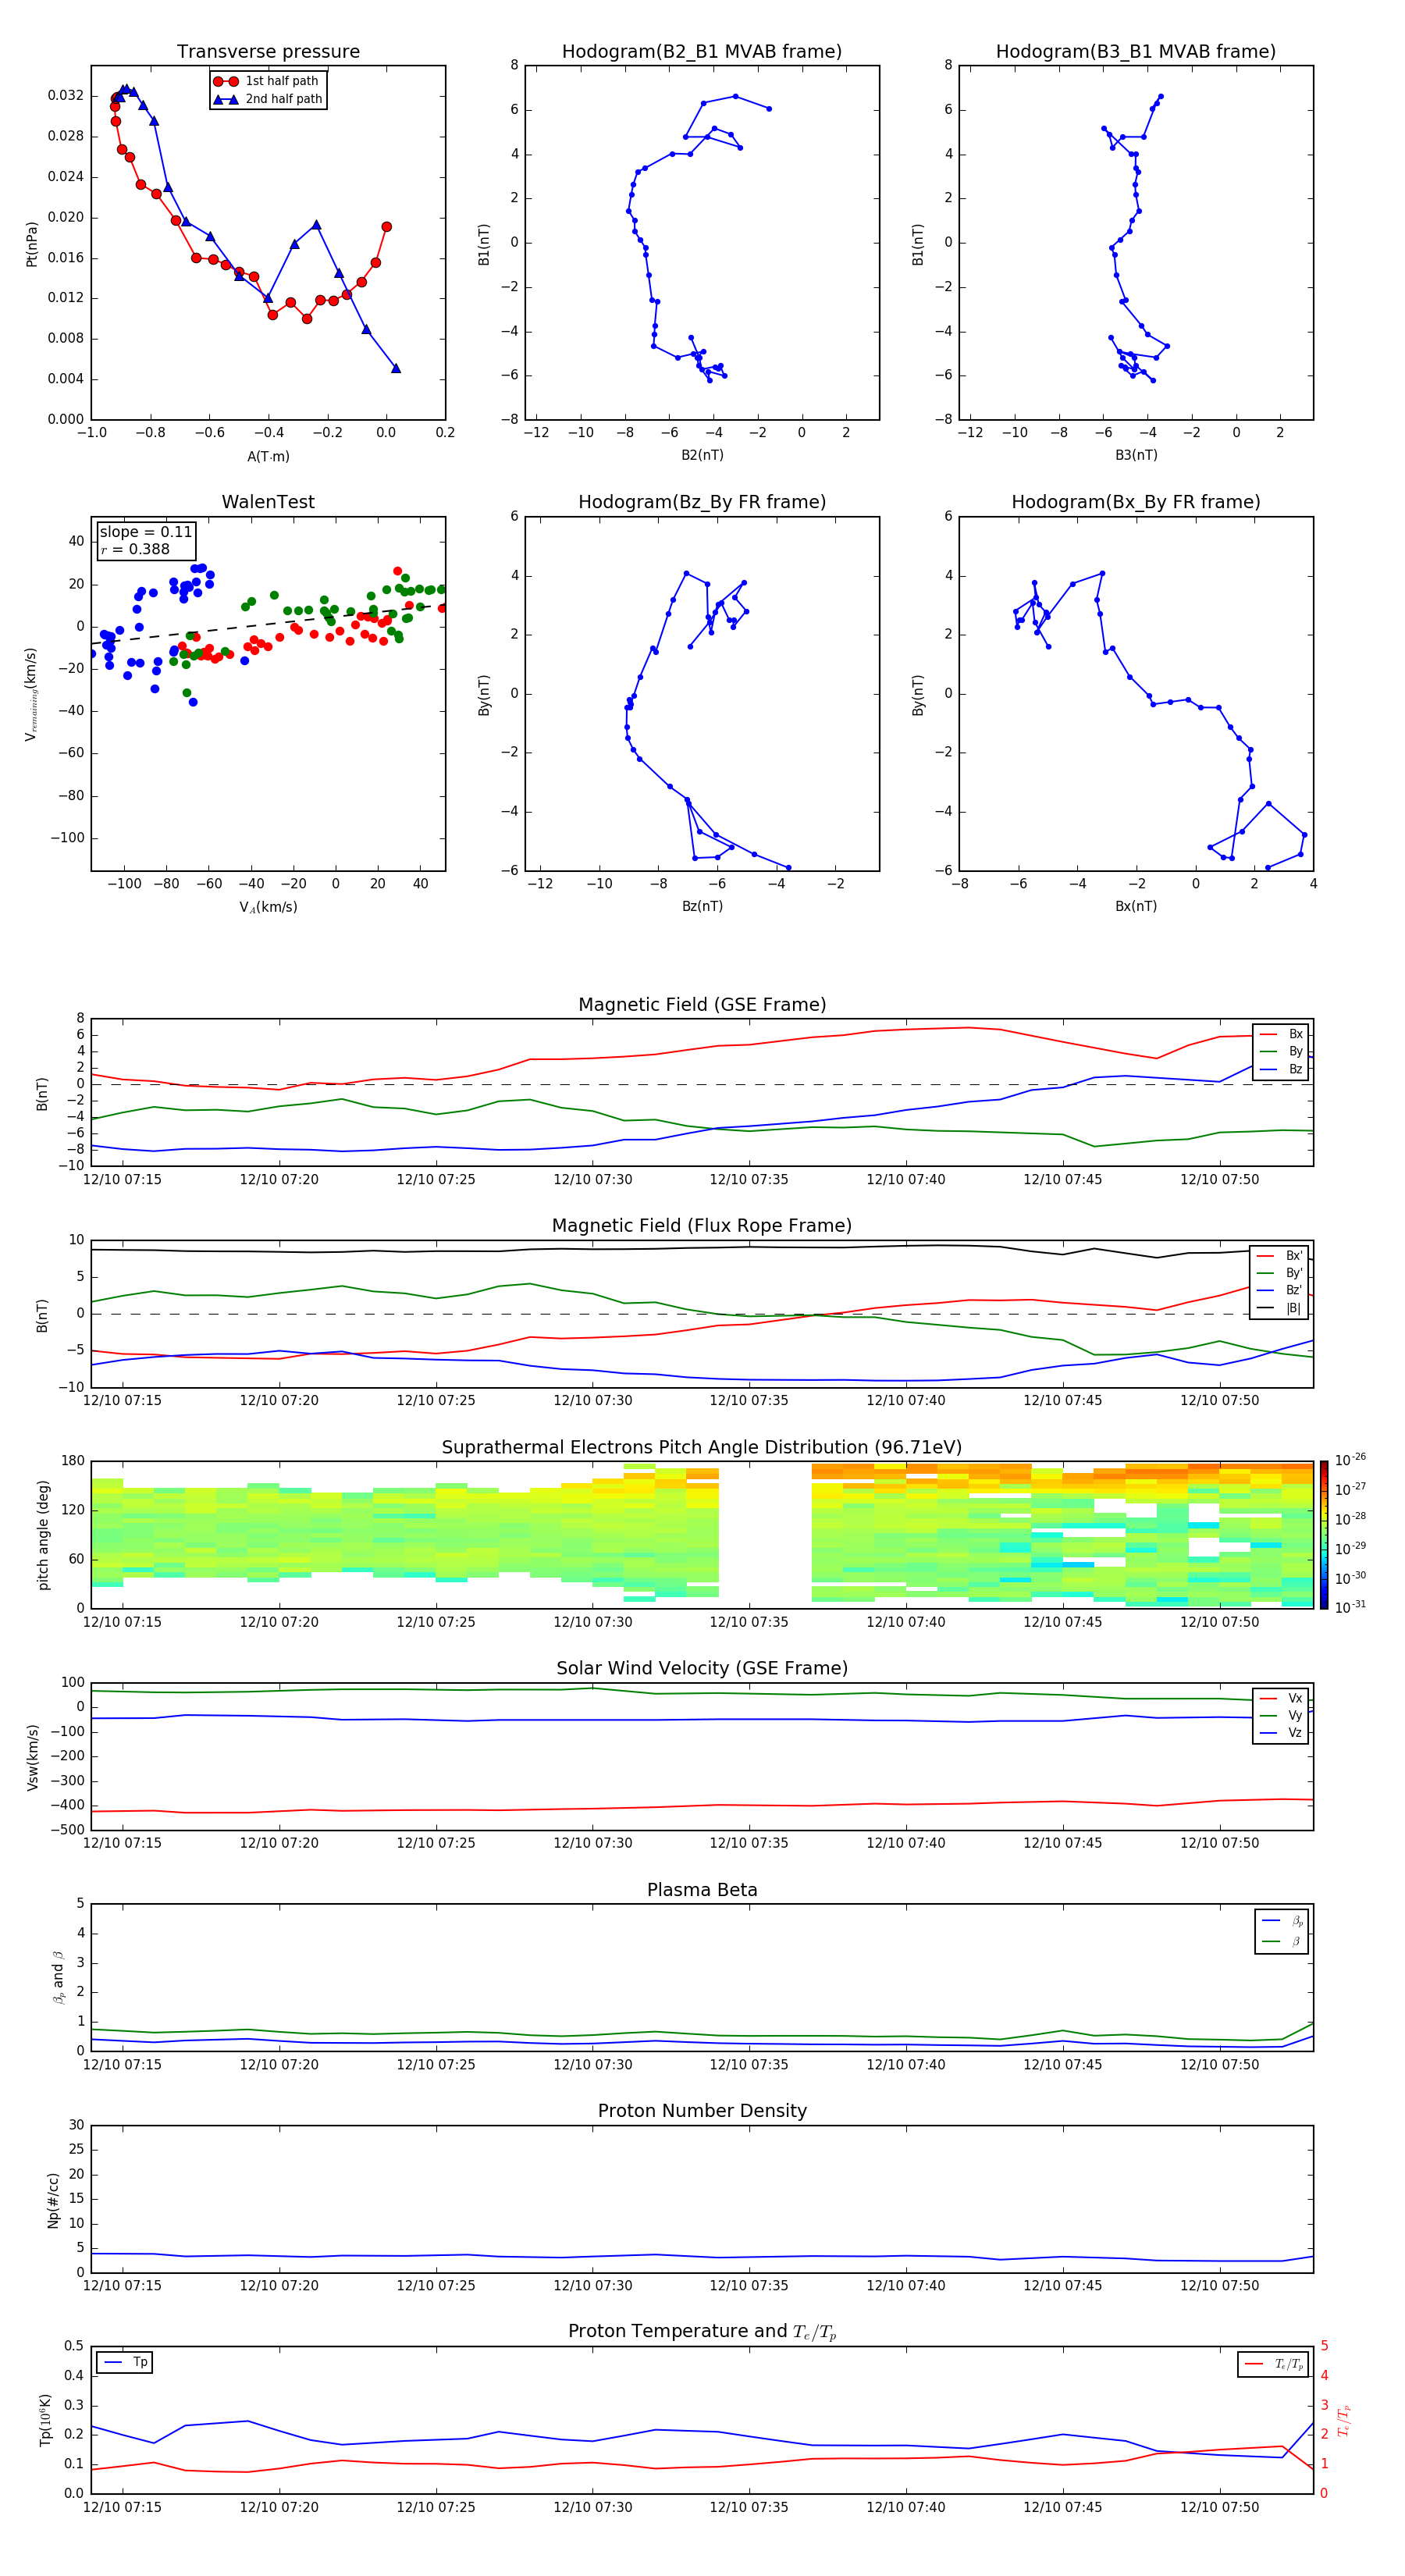Screen dimensions: 1405x2576
Task: Click the β_p legend entry in Plasma Beta
Action: [1283, 1921]
